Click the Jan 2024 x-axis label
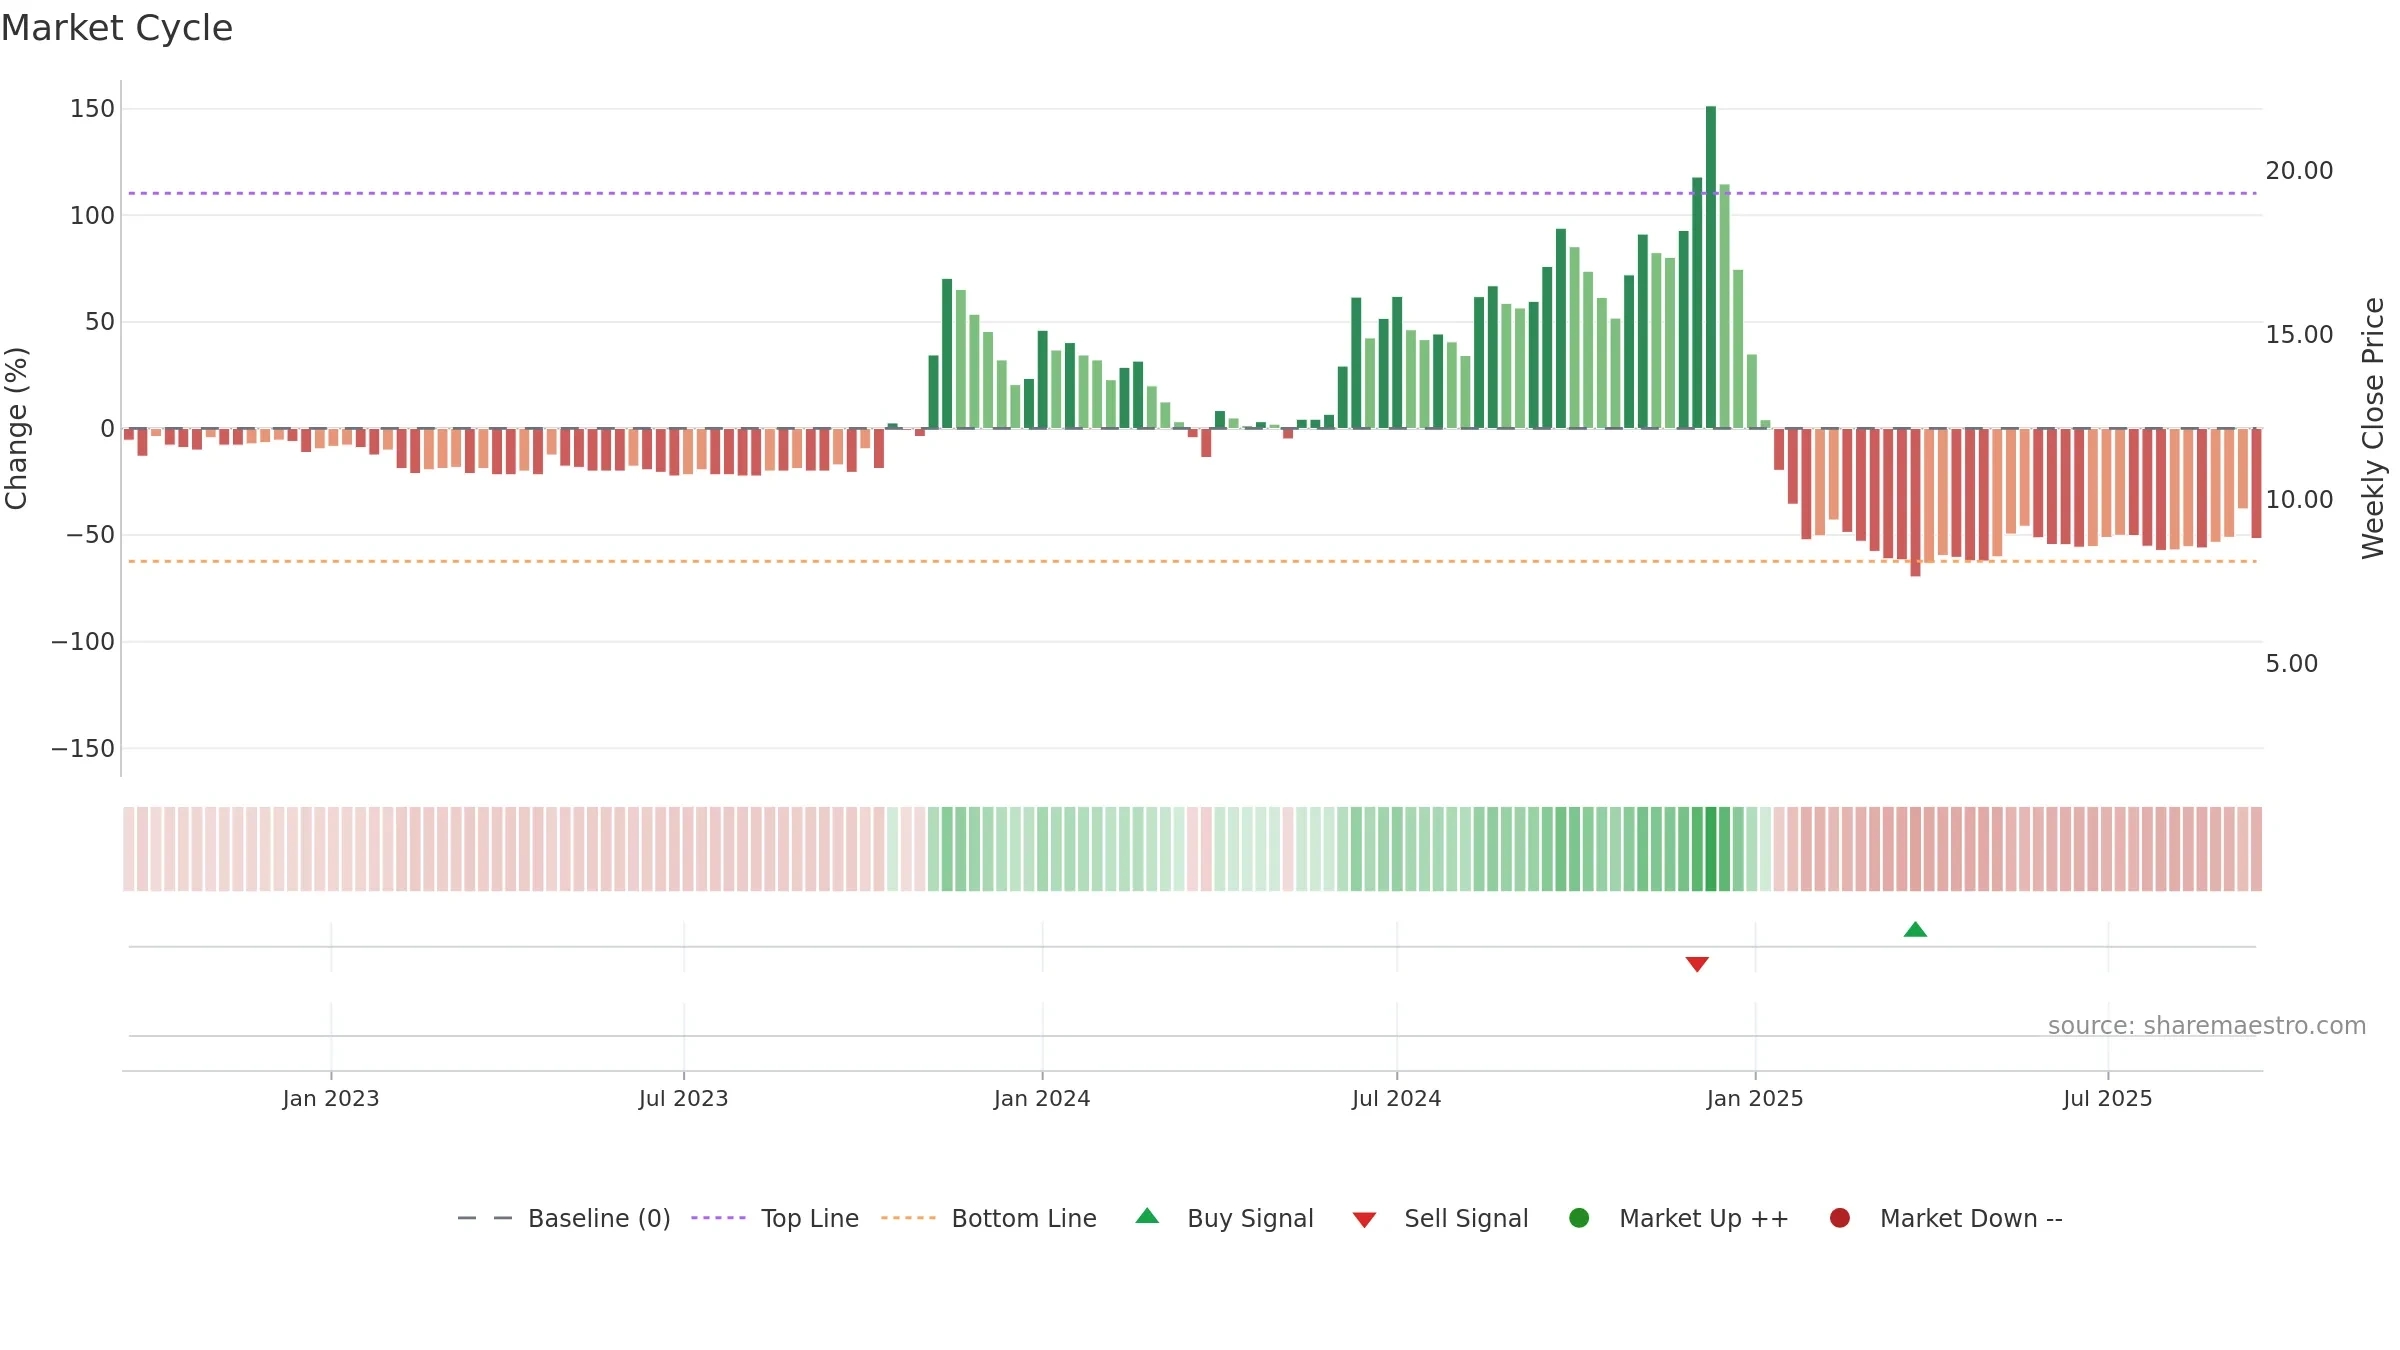 pyautogui.click(x=1042, y=1099)
